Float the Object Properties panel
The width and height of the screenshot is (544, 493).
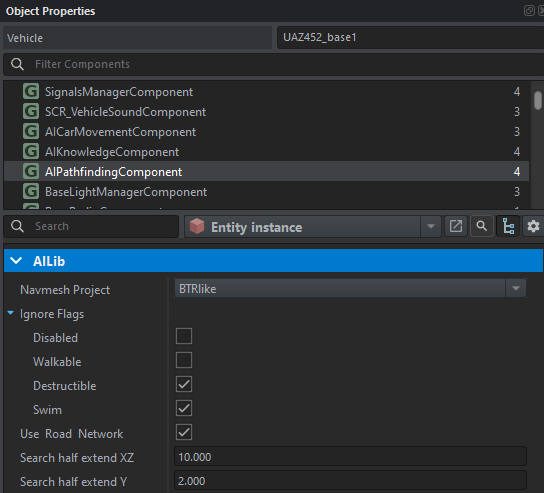529,11
